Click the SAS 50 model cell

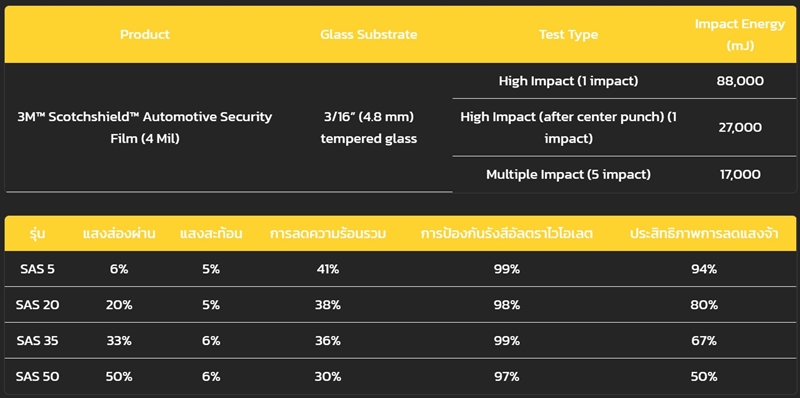pos(37,377)
